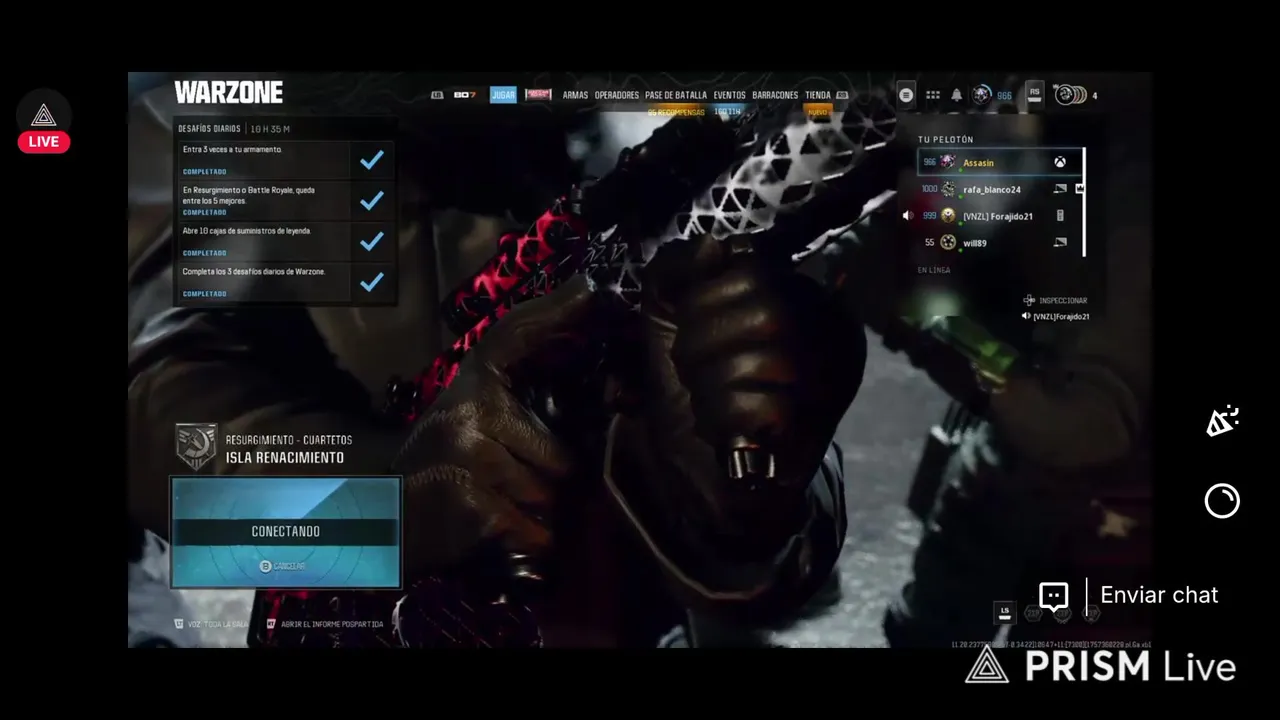Check 'Completa los 3 desafíos diarios' checkmark
This screenshot has height=720, width=1280.
371,283
